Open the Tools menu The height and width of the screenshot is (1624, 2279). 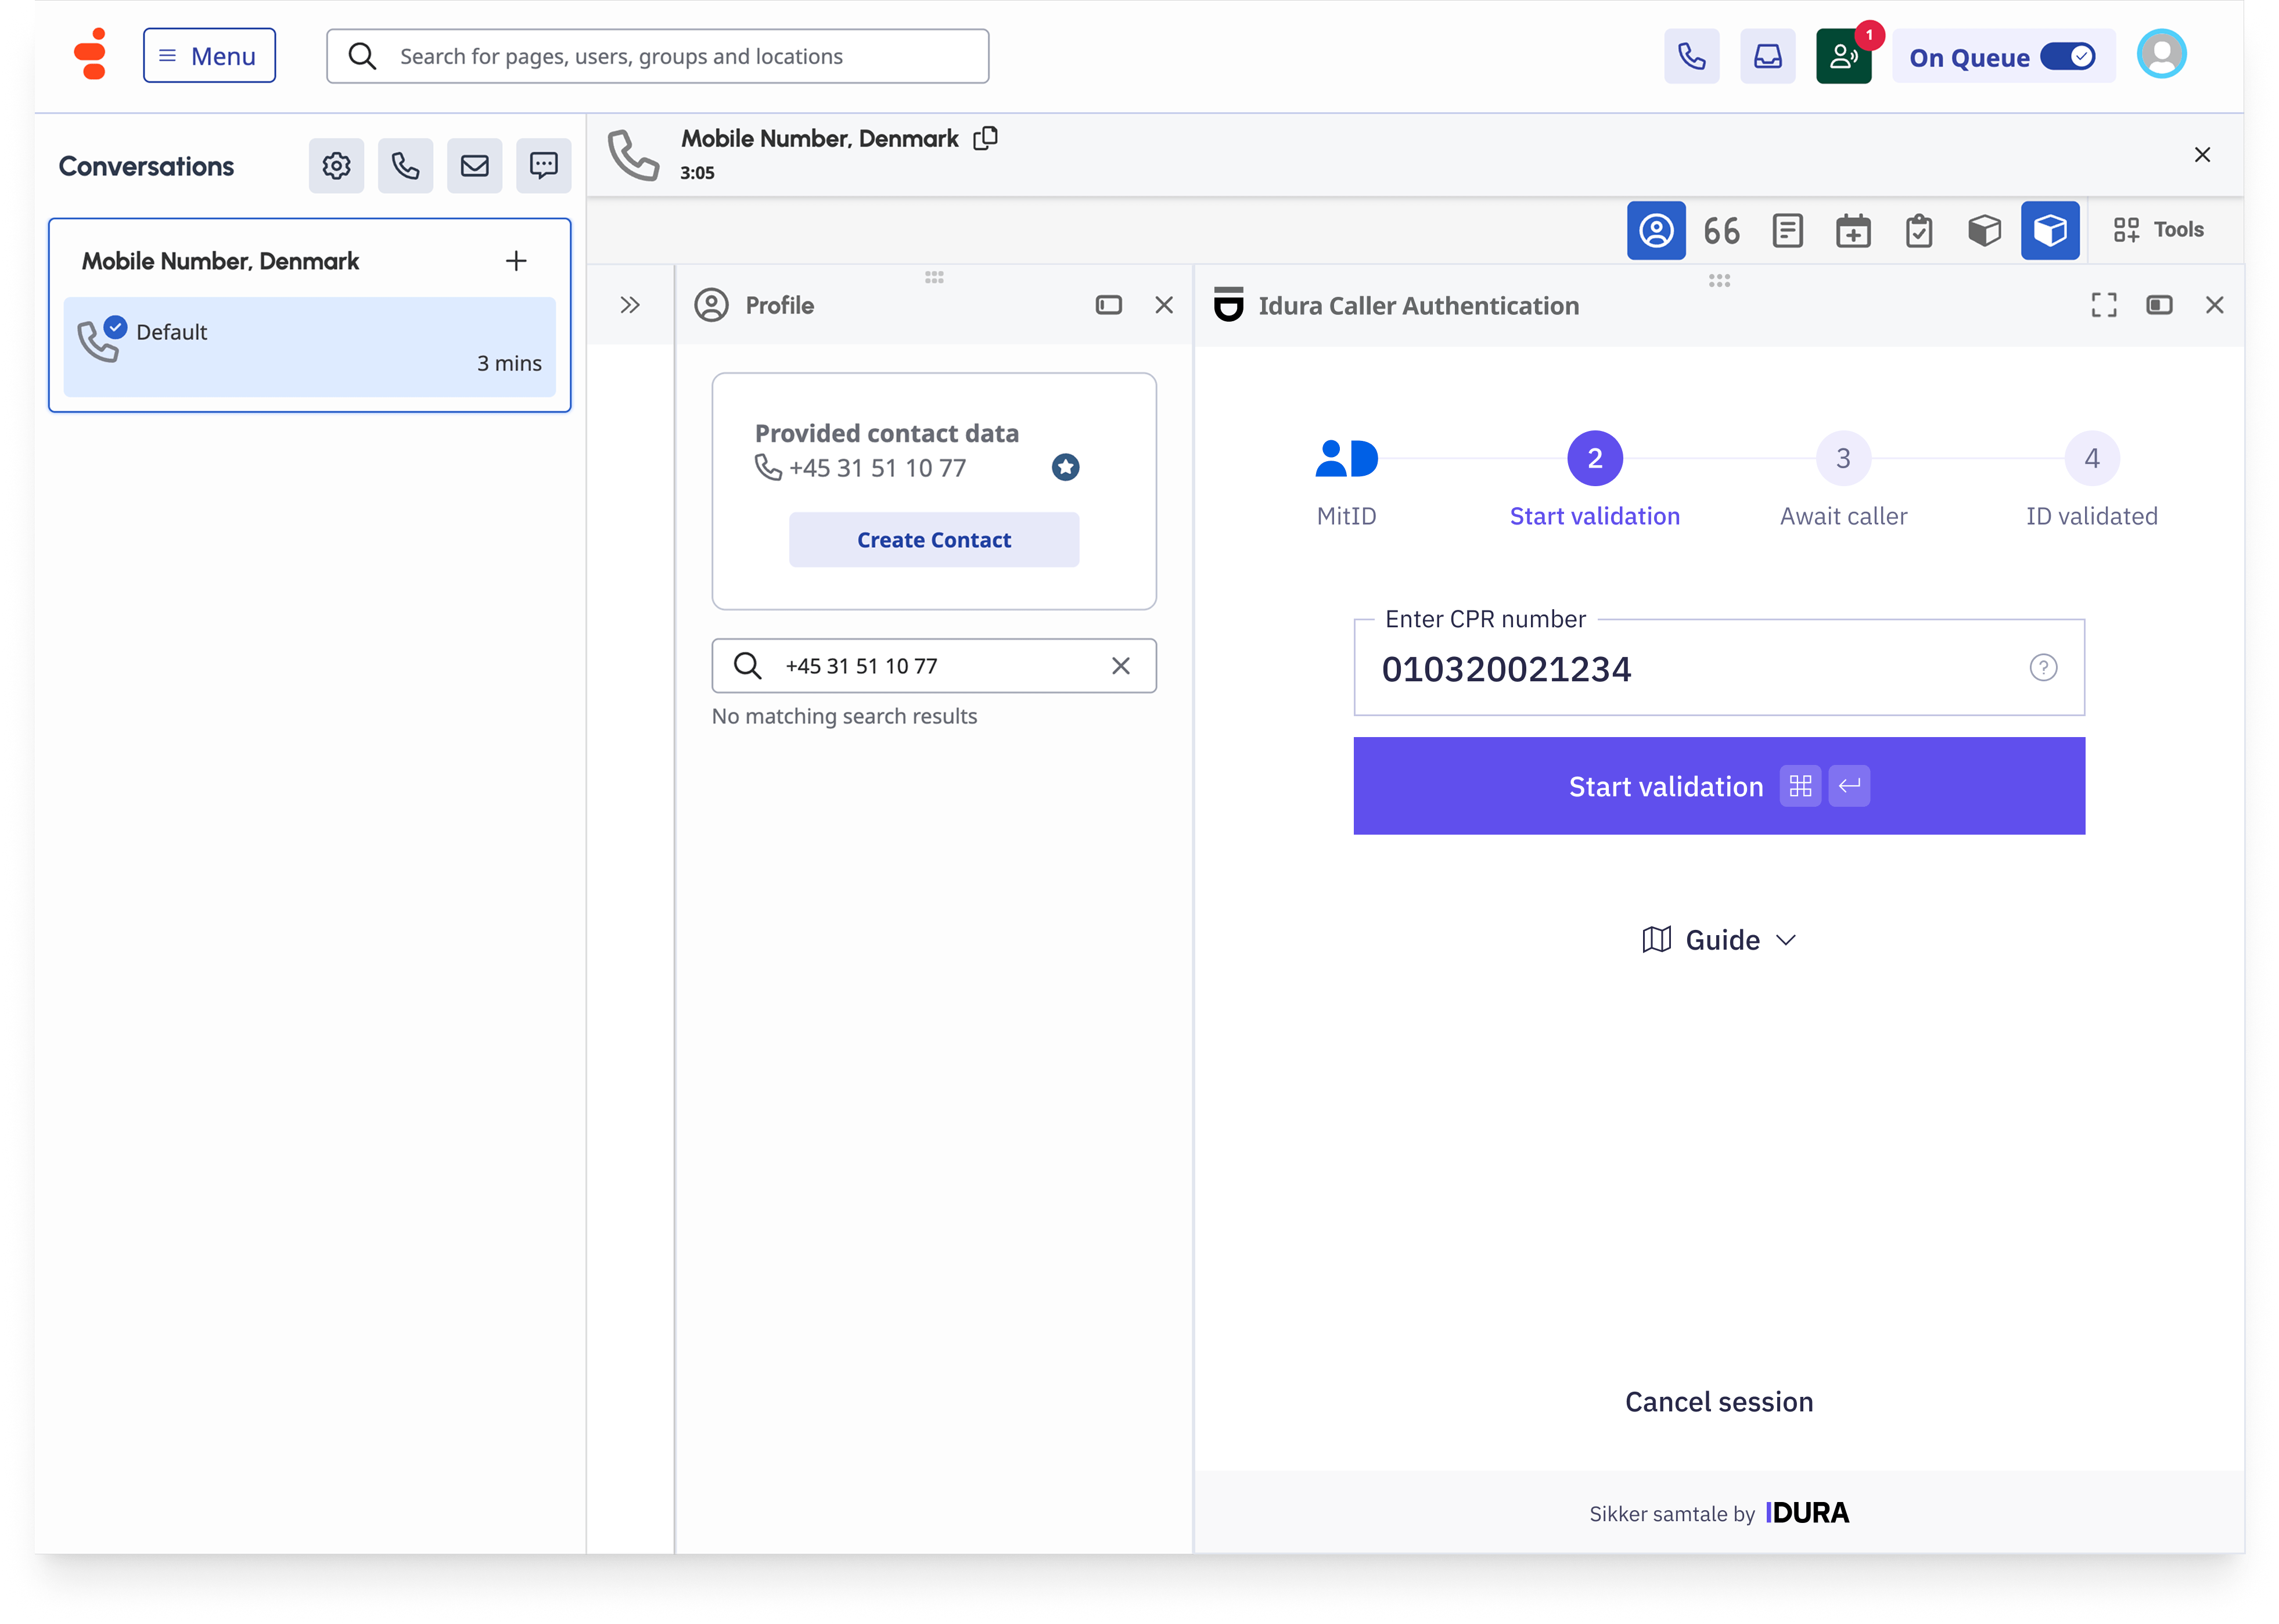point(2158,230)
